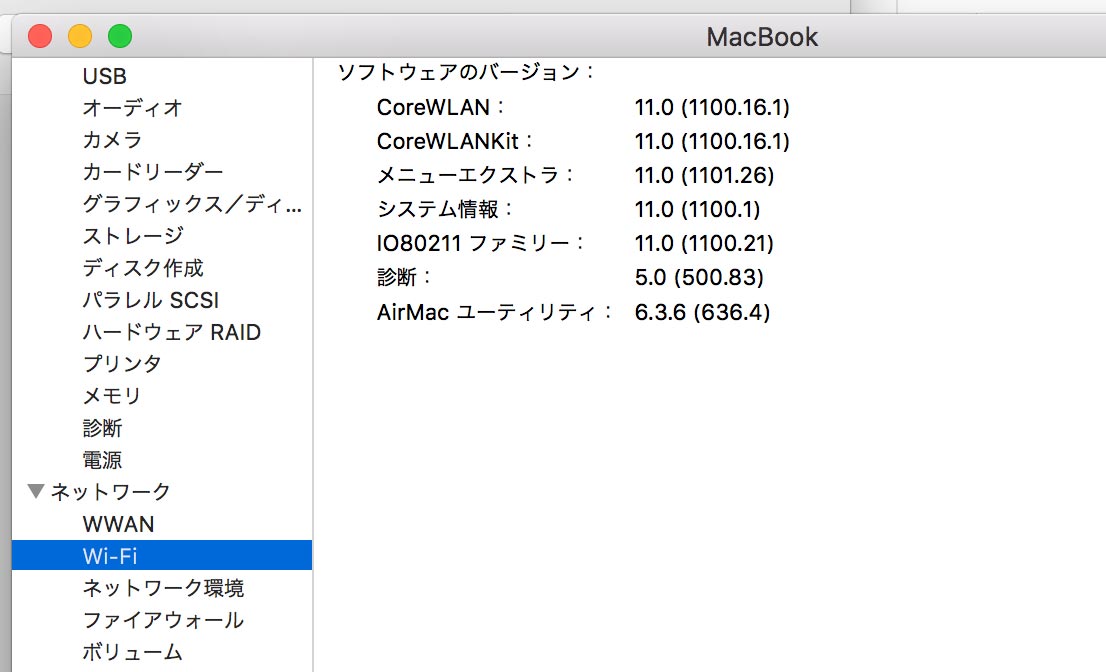Click the MacBook window title
This screenshot has height=672, width=1106.
click(762, 37)
